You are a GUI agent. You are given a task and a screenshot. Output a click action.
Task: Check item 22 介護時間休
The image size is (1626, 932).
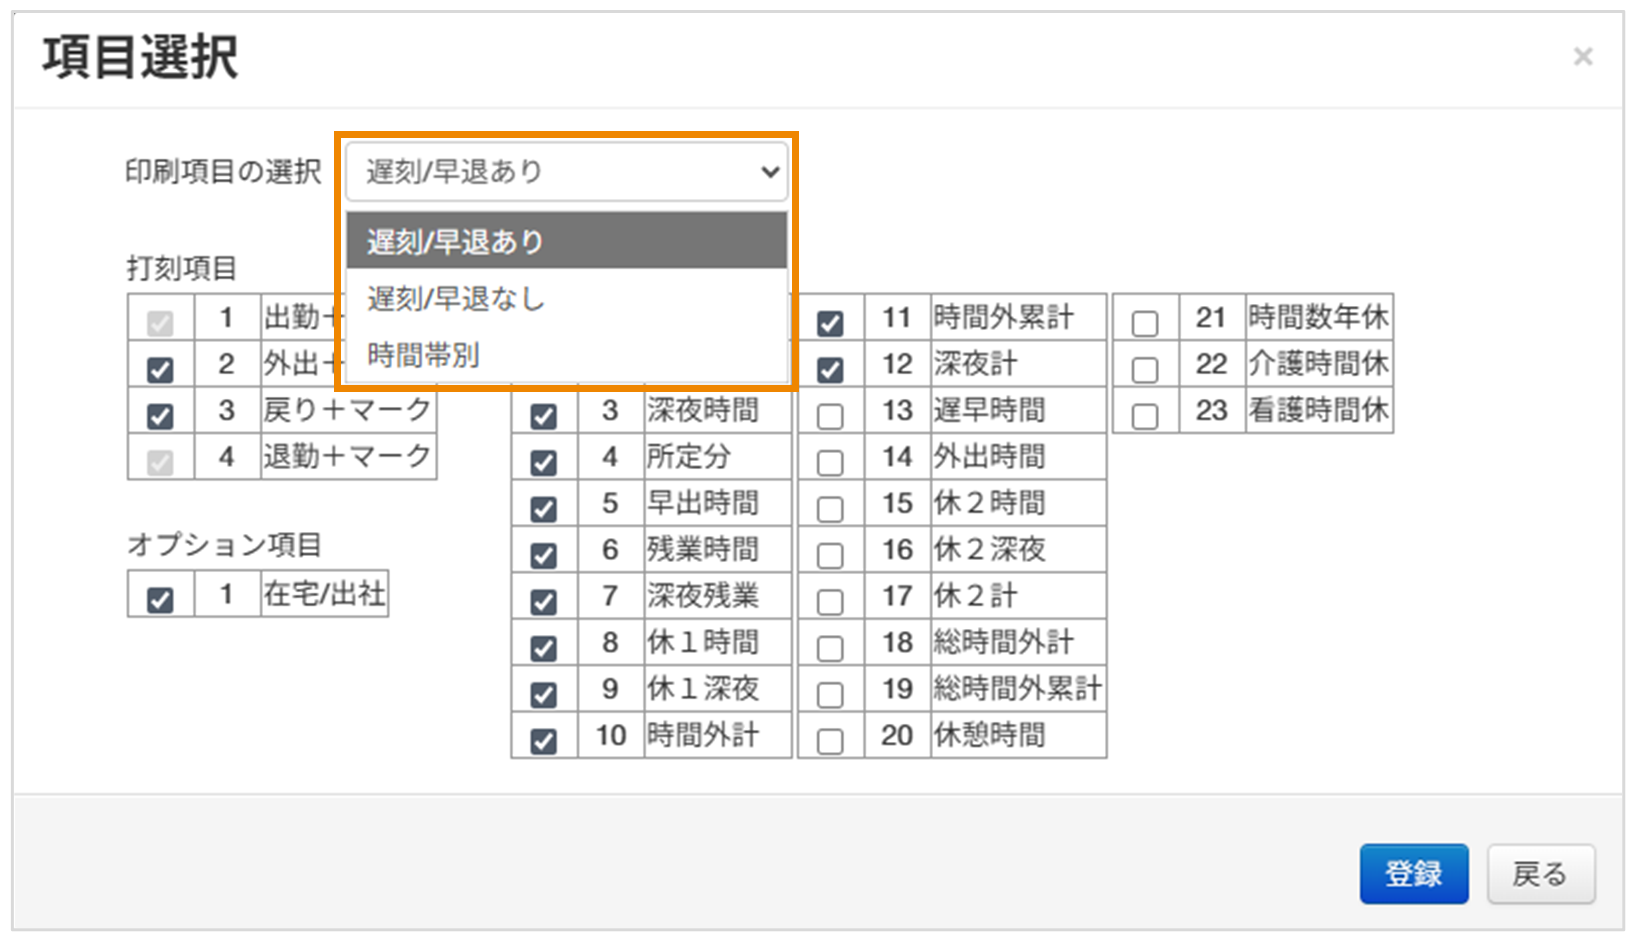(x=1144, y=370)
